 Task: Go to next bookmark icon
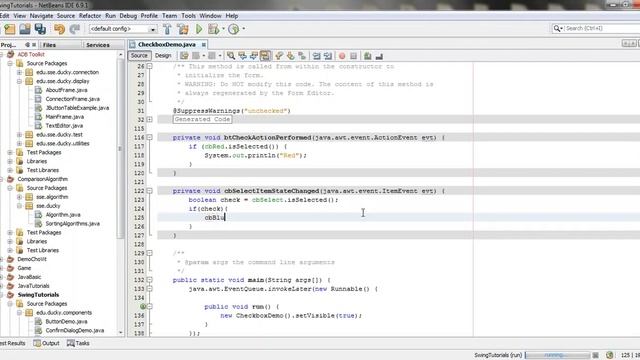[x=291, y=56]
